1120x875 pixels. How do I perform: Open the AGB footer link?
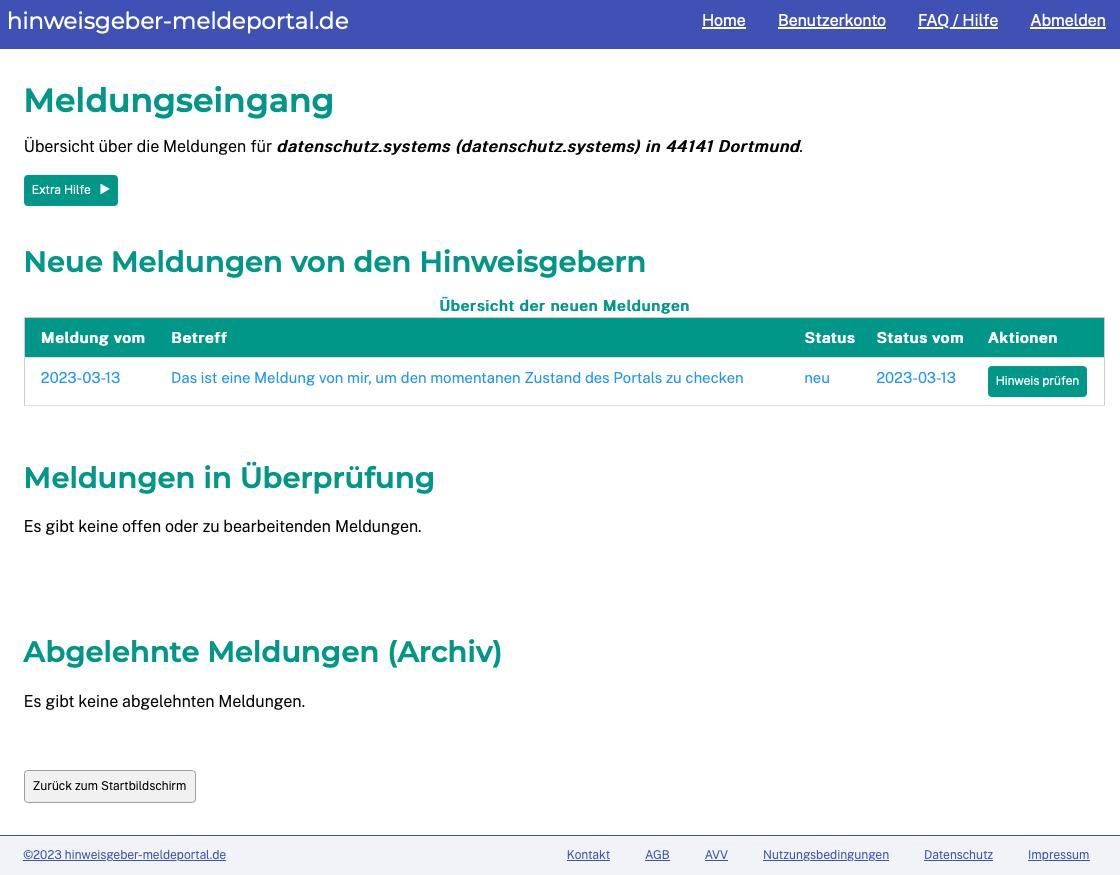[x=657, y=855]
